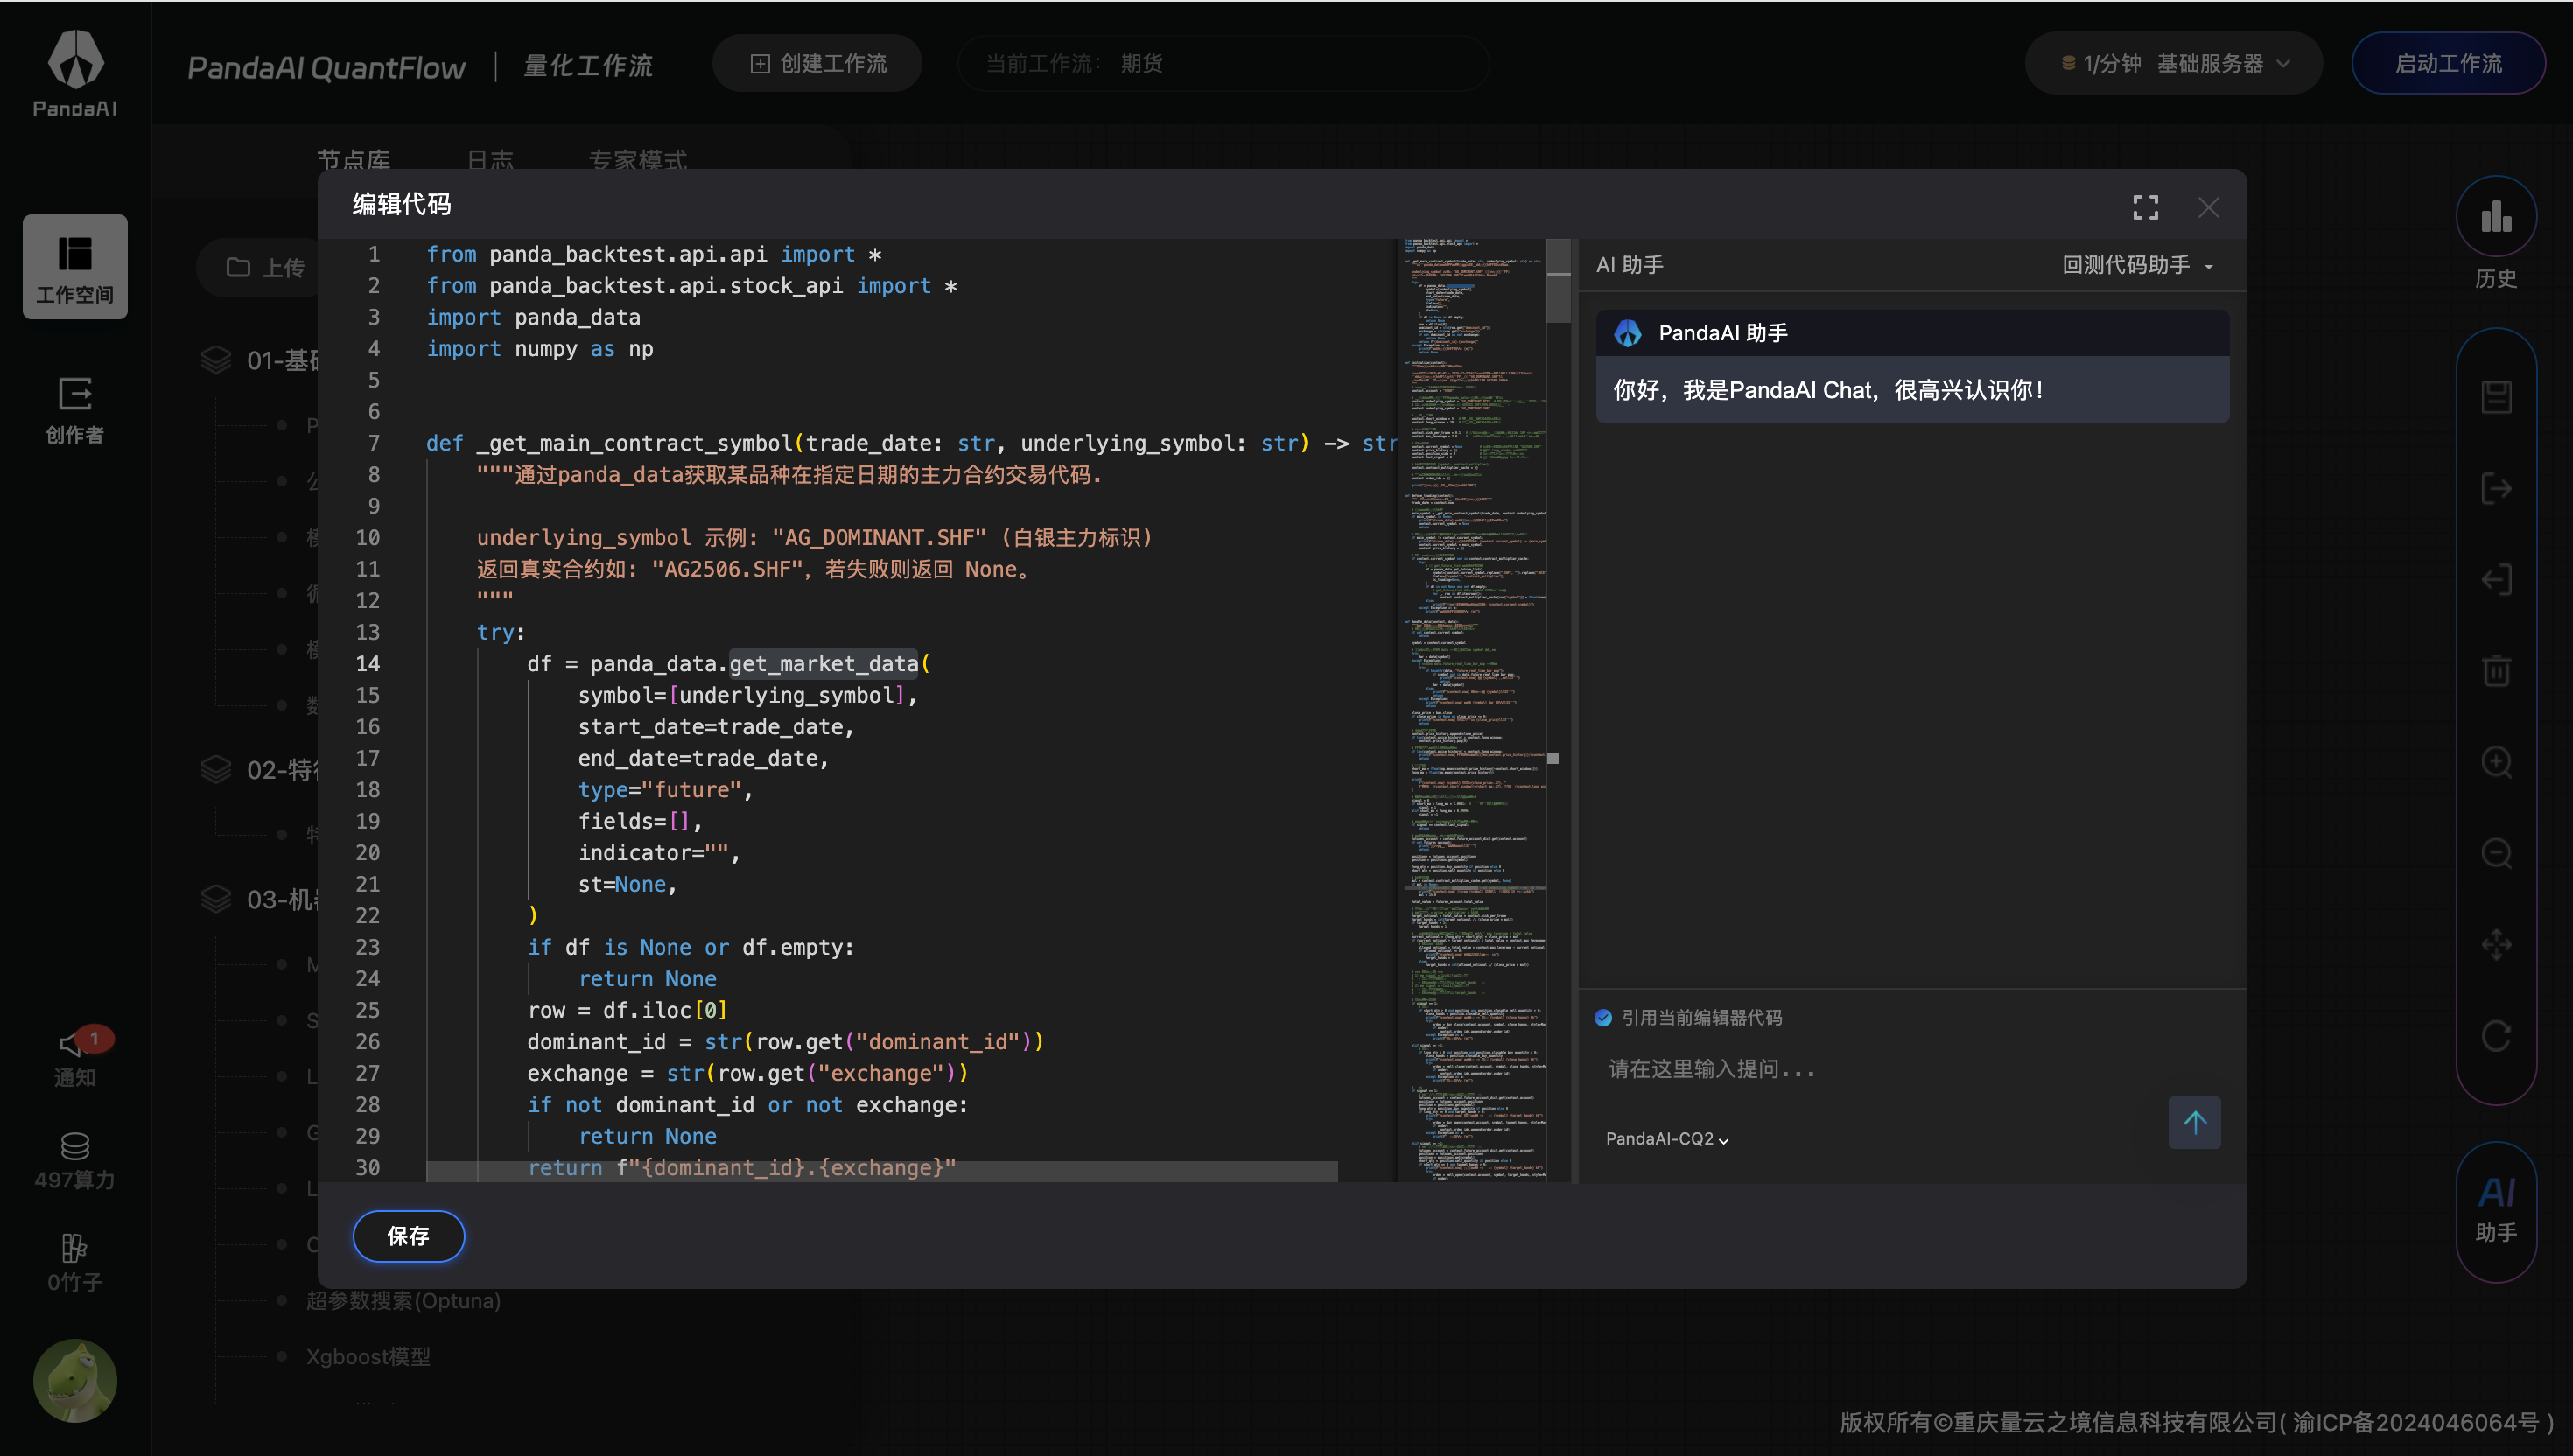The width and height of the screenshot is (2573, 1456).
Task: Open the AI 助手 assistant panel button
Action: tap(2496, 1210)
